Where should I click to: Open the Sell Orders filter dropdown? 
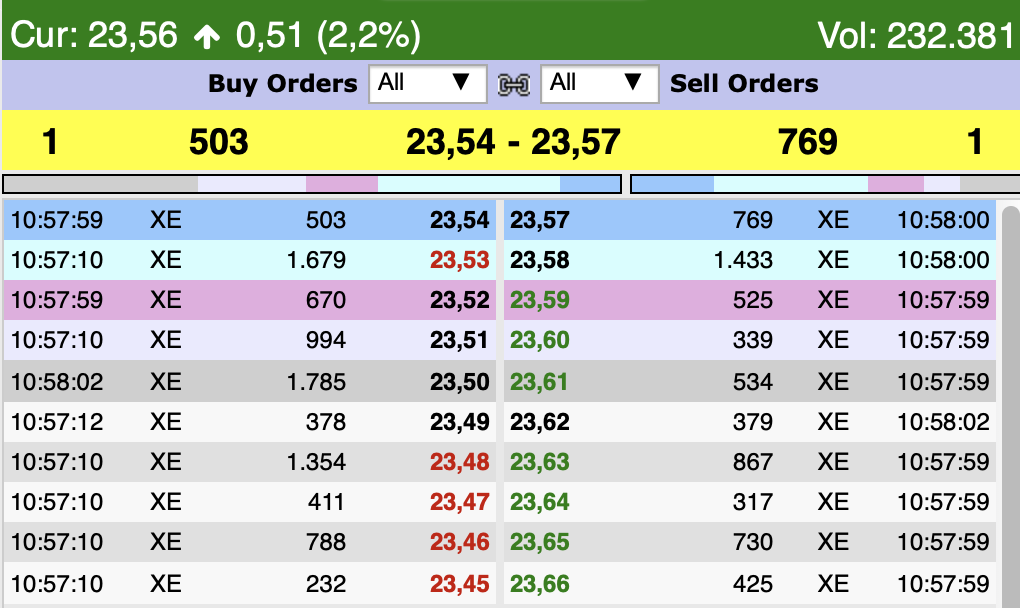tap(599, 83)
